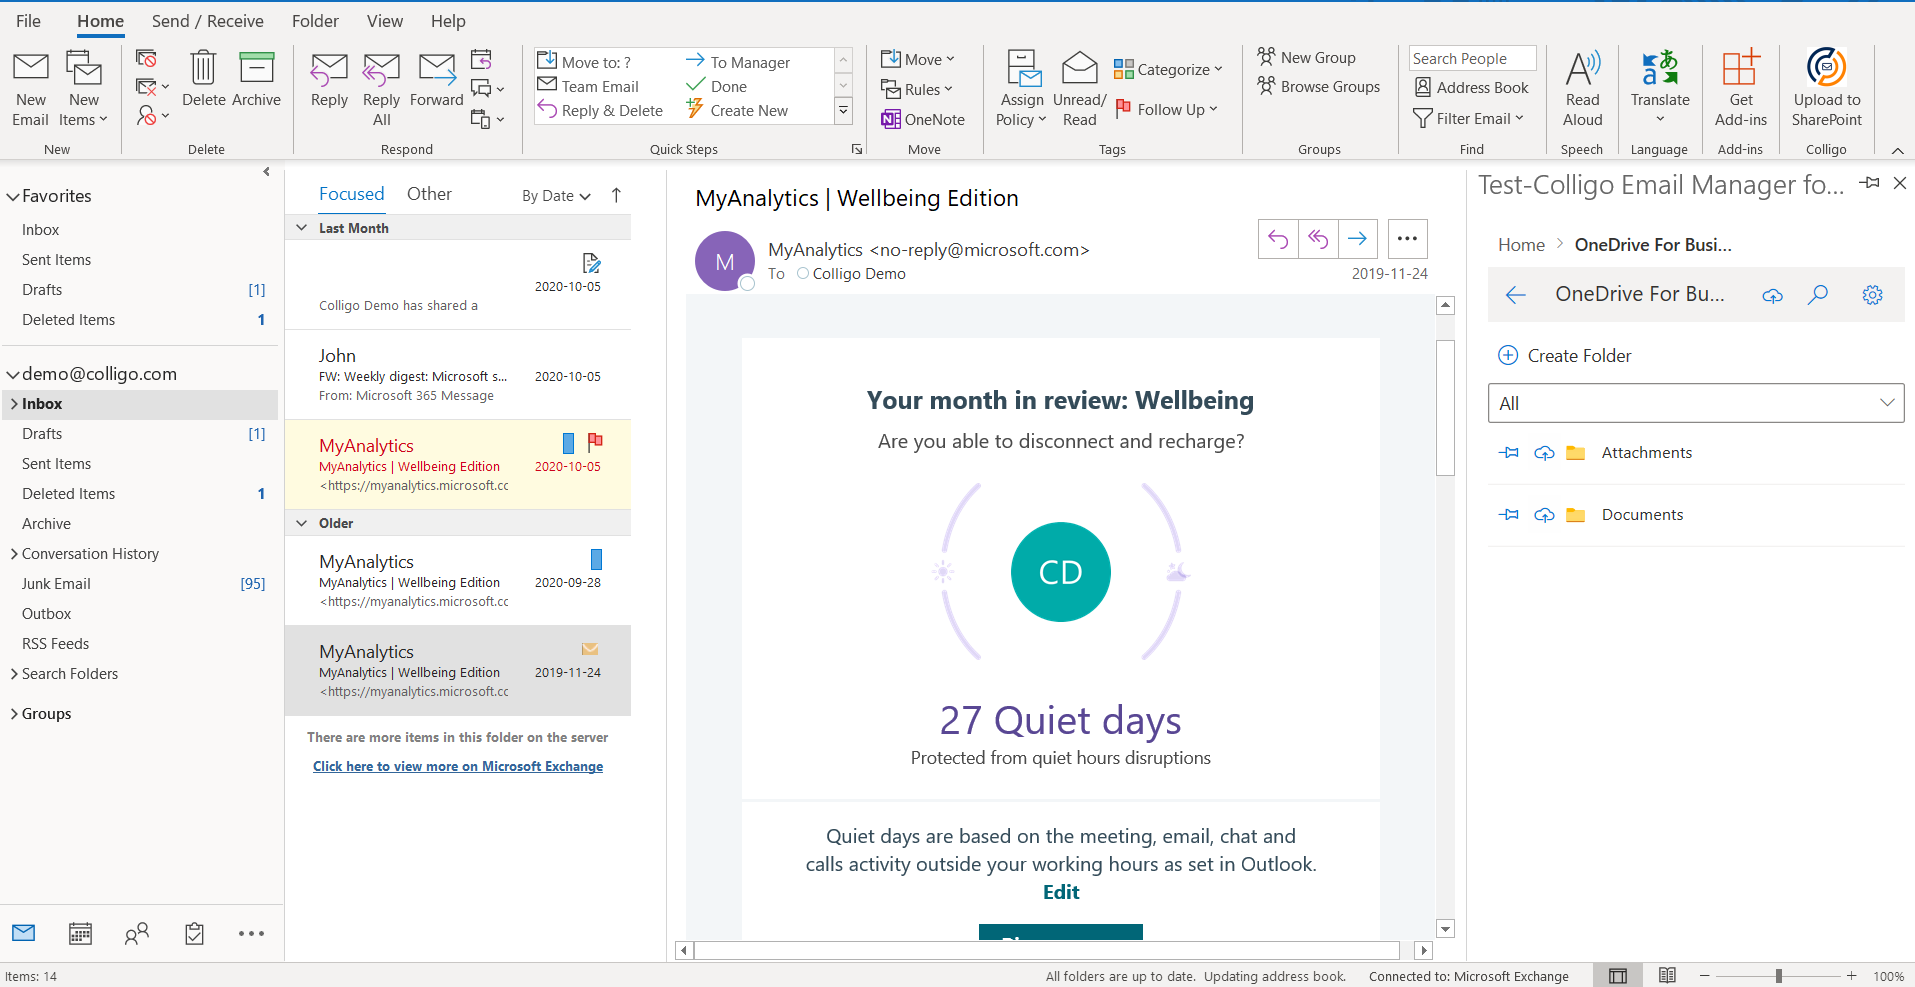Viewport: 1915px width, 987px height.
Task: Pin the Documents folder
Action: point(1509,515)
